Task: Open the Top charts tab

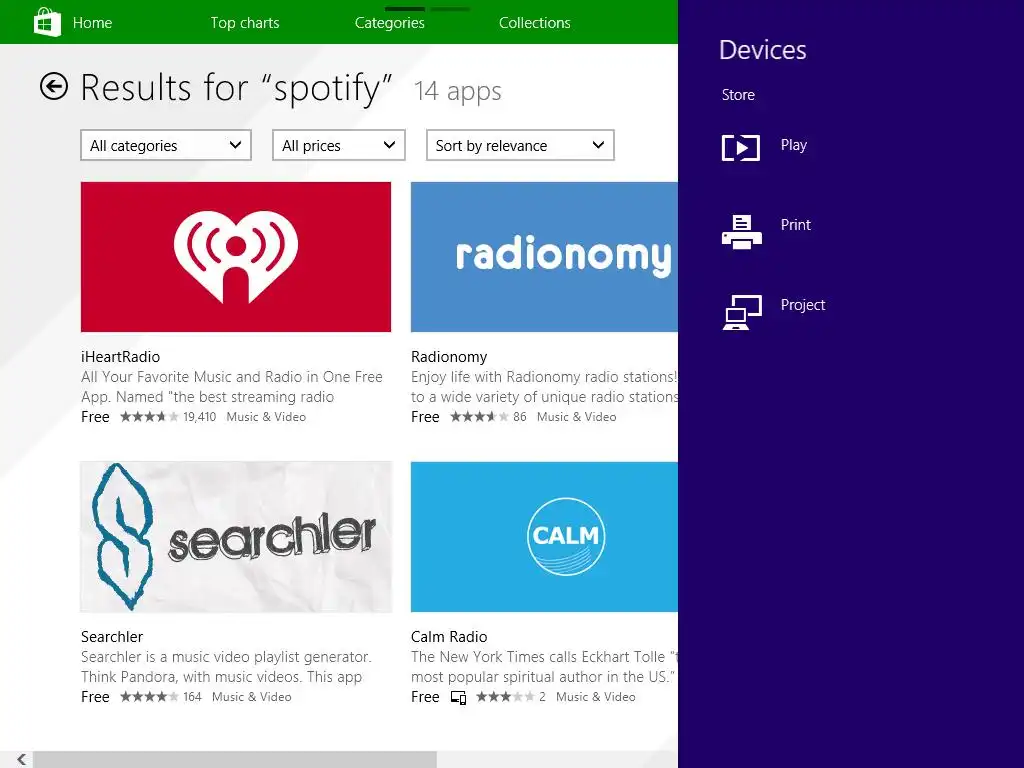Action: pos(245,23)
